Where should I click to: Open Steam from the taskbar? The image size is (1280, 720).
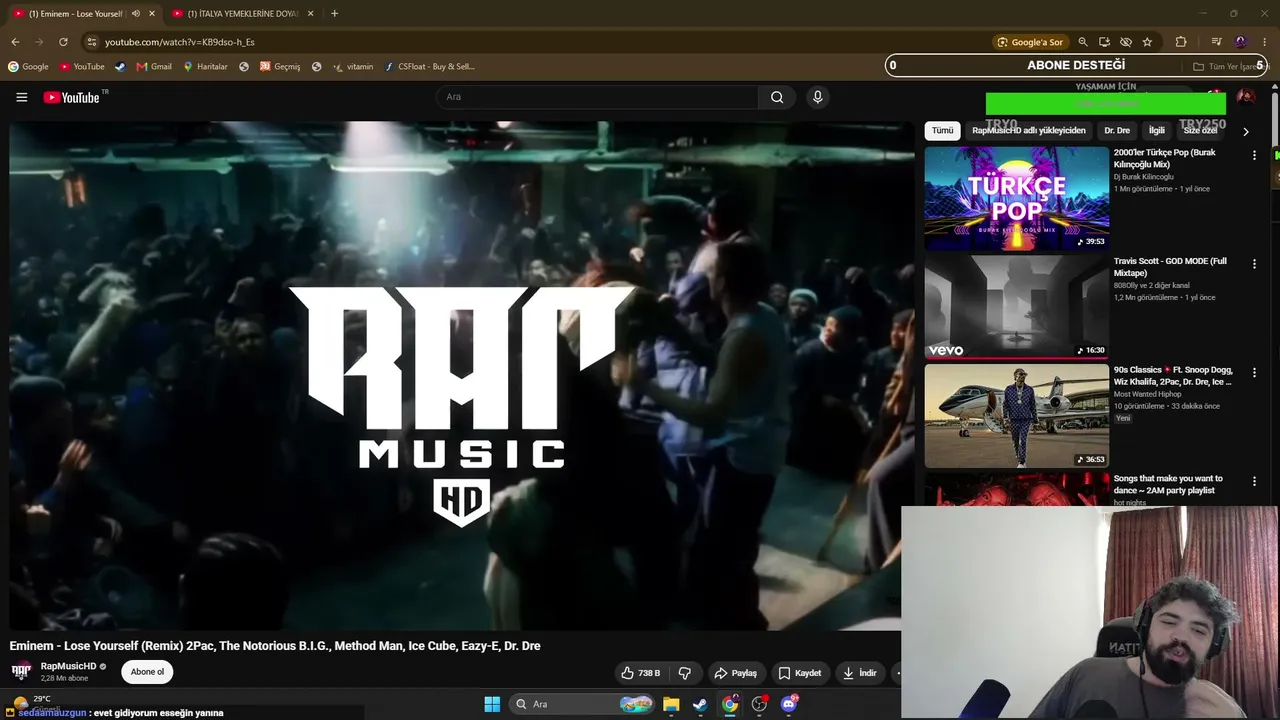pyautogui.click(x=700, y=704)
